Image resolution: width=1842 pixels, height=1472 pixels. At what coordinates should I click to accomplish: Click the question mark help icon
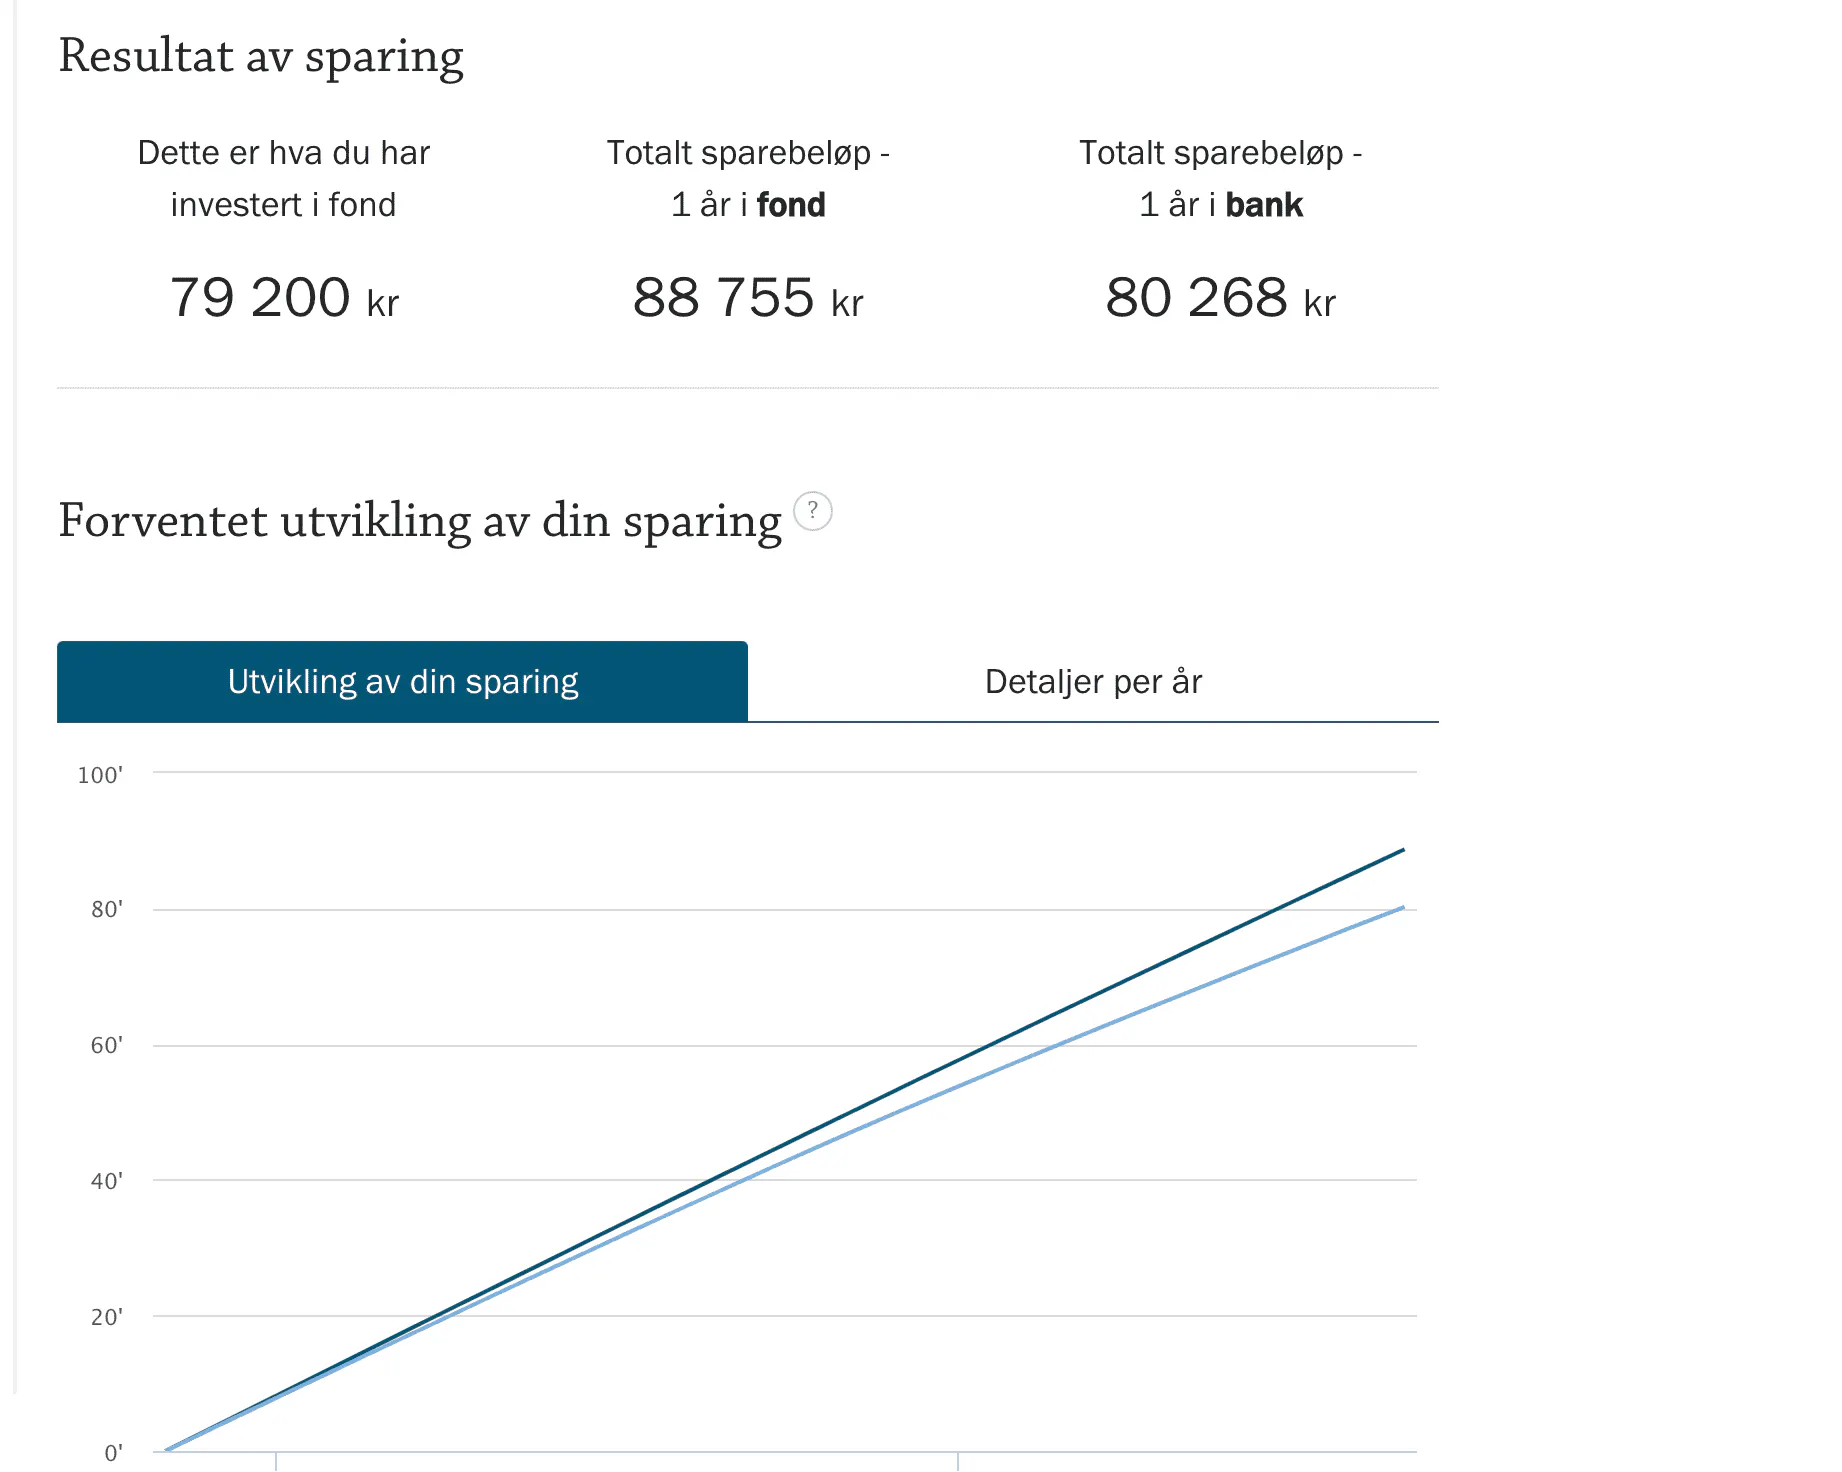[813, 511]
